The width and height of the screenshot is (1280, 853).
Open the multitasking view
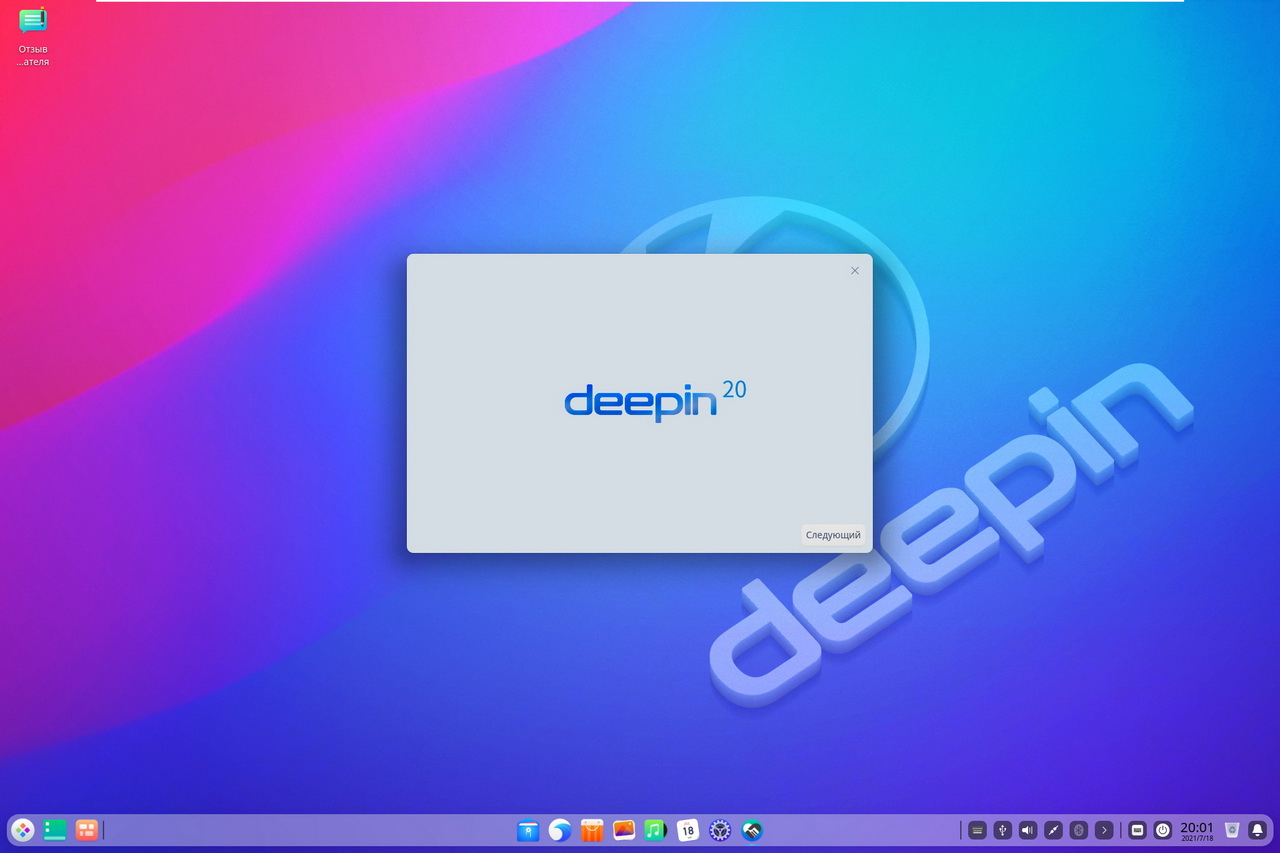(x=87, y=830)
